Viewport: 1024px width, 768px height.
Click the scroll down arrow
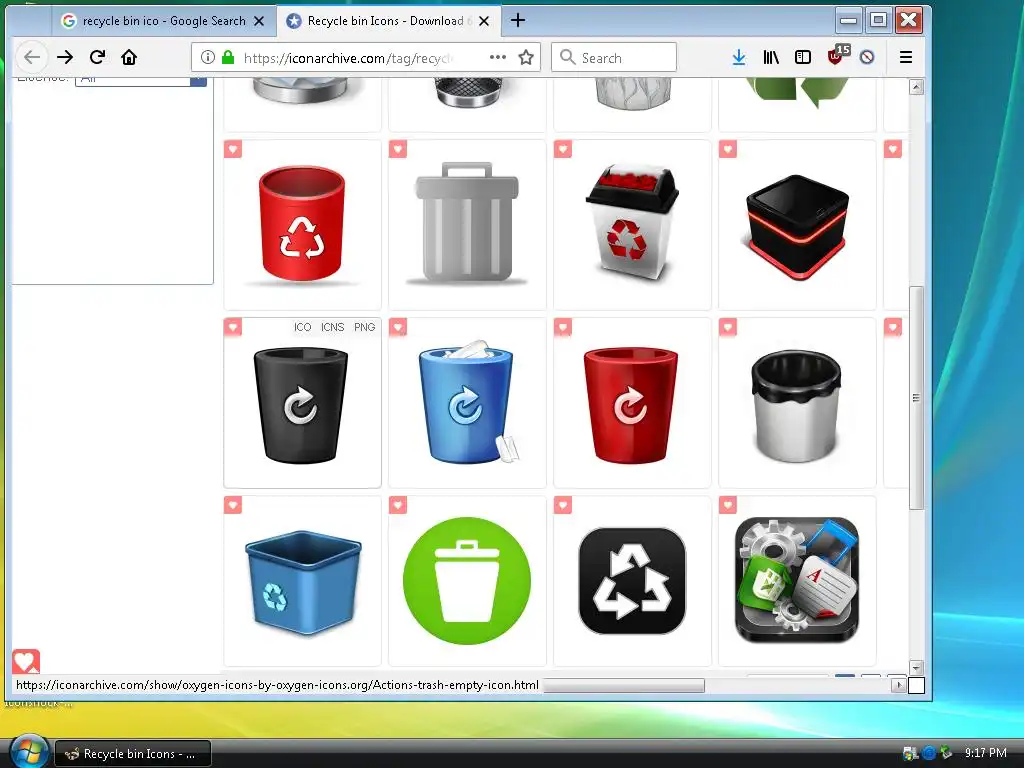[x=916, y=667]
